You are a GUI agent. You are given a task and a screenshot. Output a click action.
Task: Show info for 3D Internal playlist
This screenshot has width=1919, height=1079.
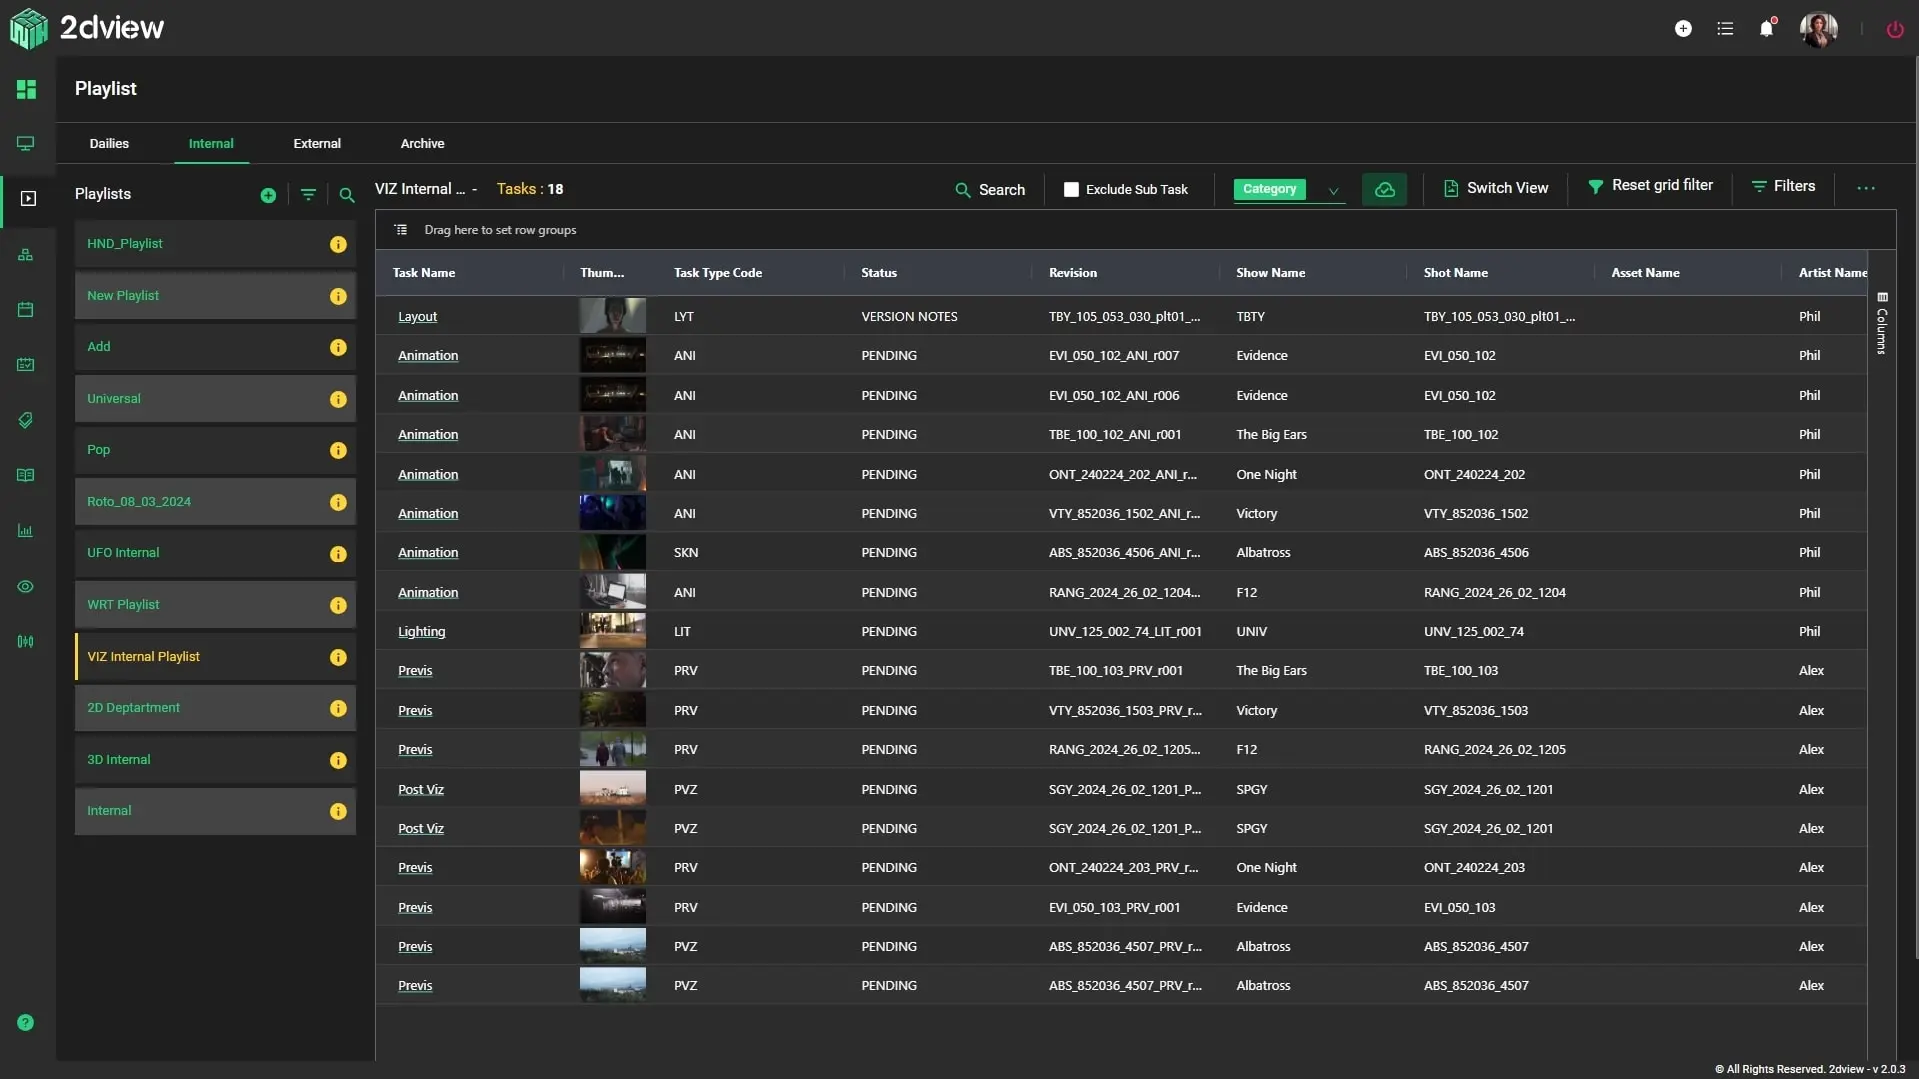[338, 760]
